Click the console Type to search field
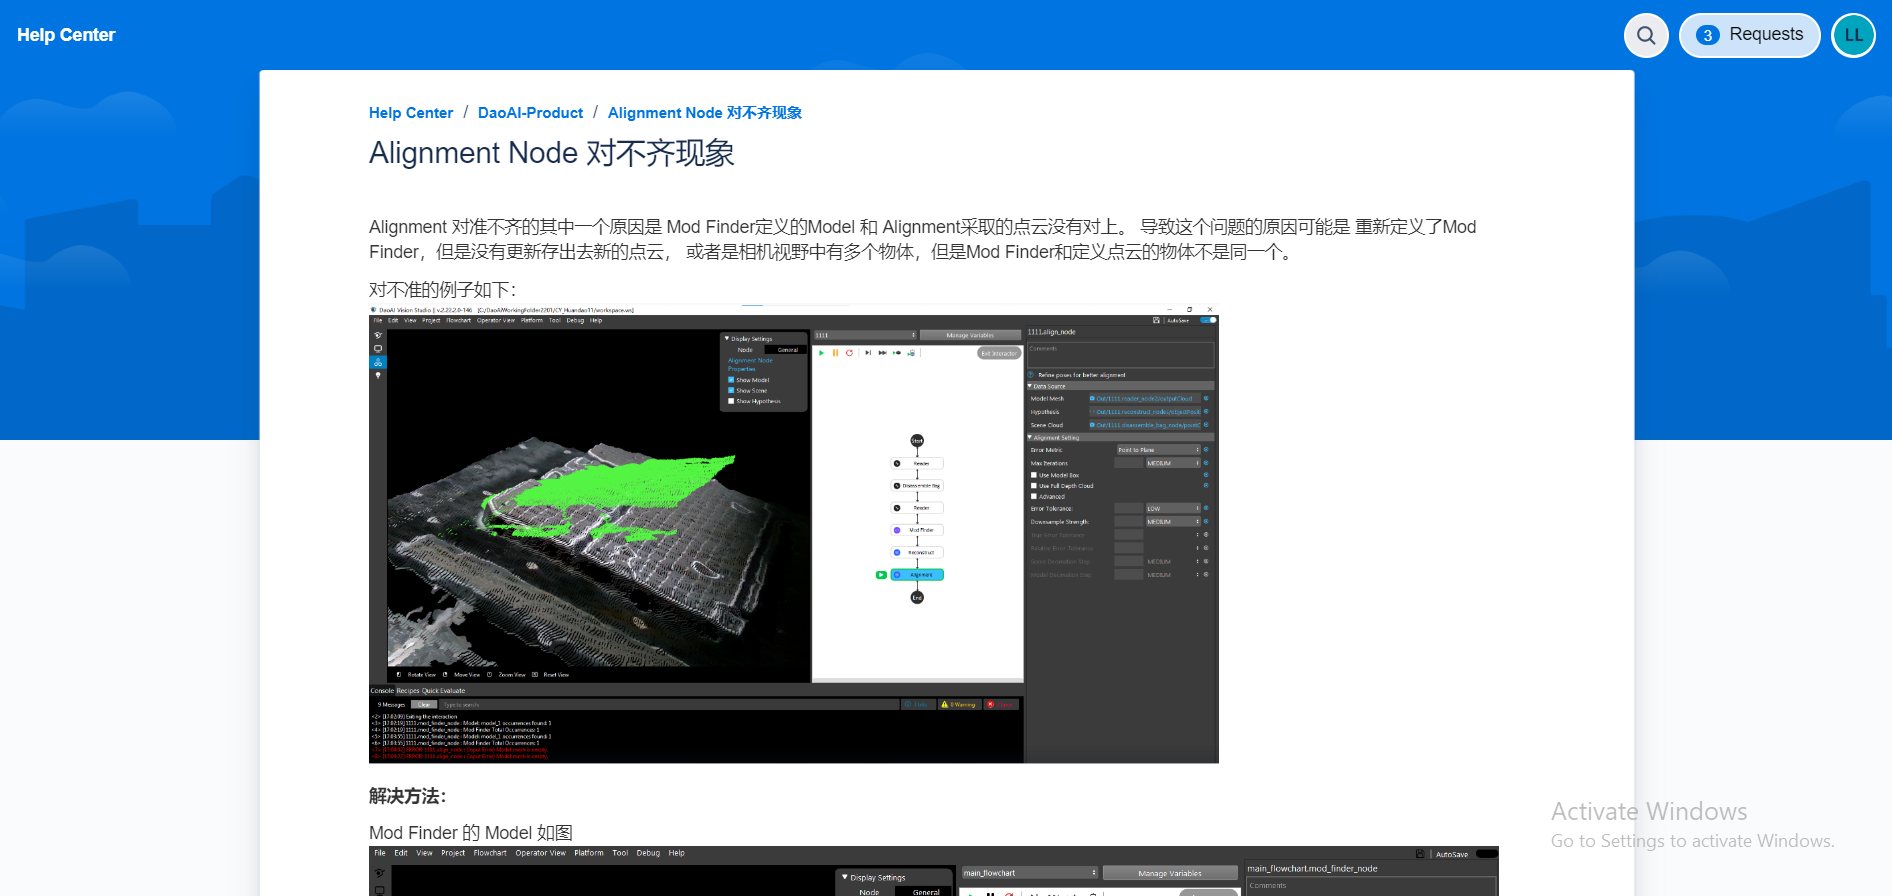The width and height of the screenshot is (1892, 896). click(669, 705)
